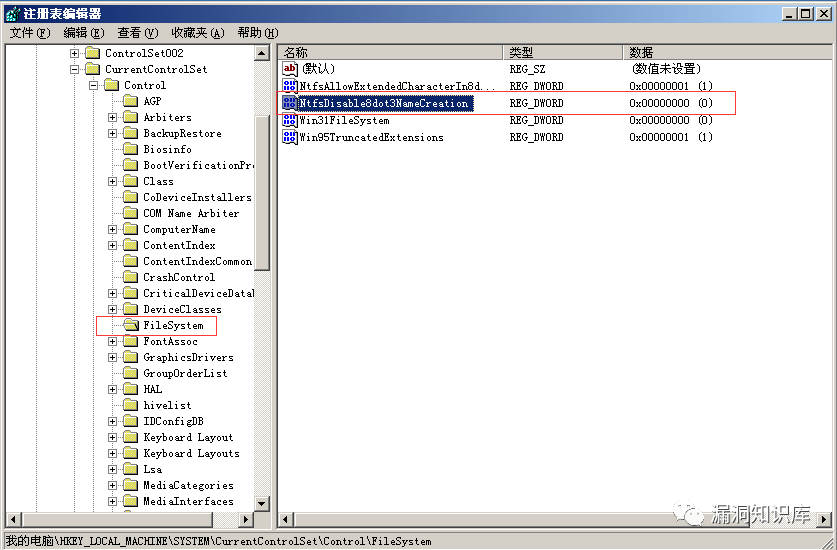Screen dimensions: 837x550
Task: Select the (默认) value name
Action: click(318, 69)
